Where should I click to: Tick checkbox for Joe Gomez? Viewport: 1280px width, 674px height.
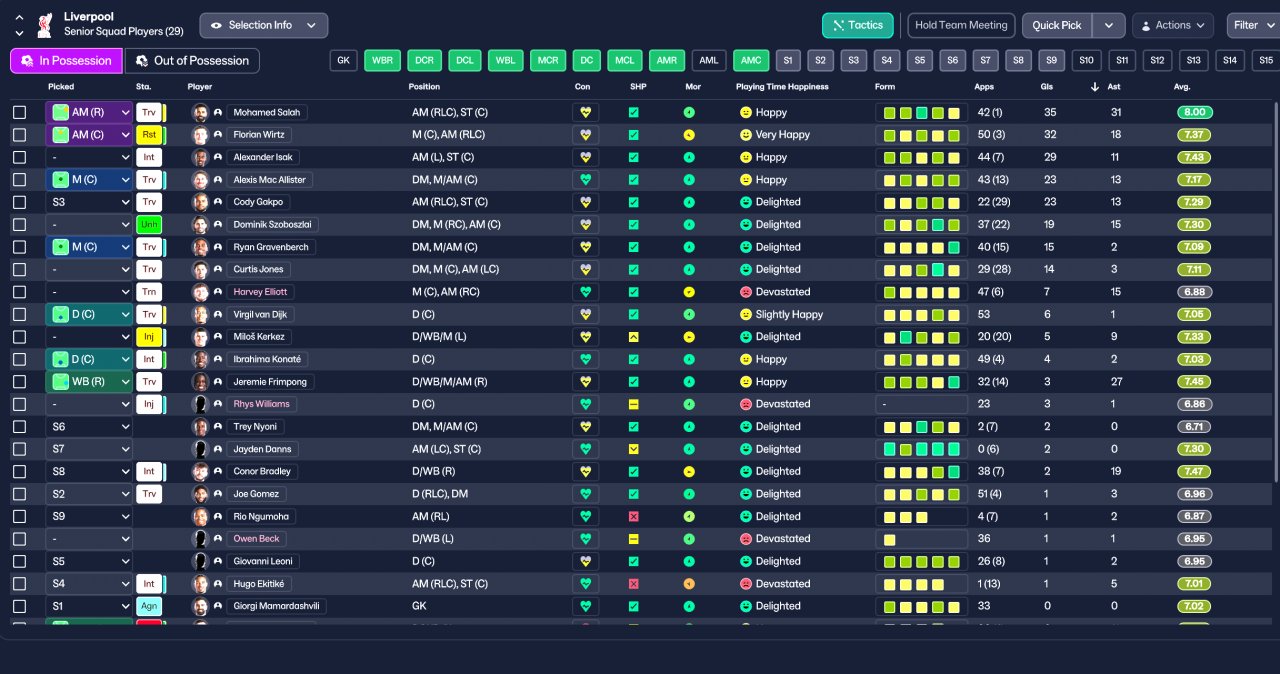[19, 494]
